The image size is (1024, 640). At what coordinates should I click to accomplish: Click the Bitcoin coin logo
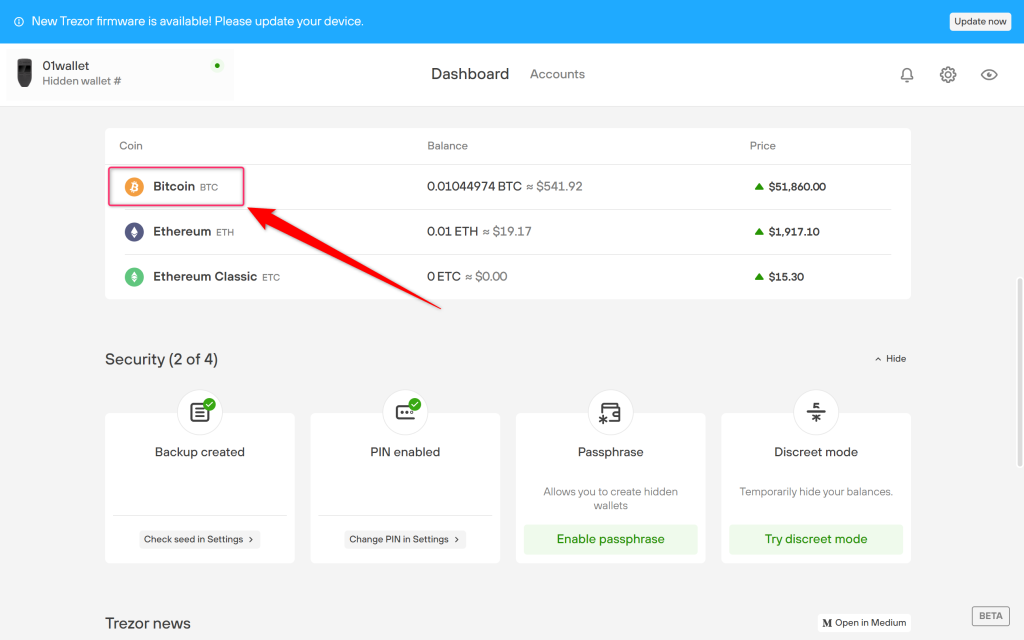pos(134,187)
